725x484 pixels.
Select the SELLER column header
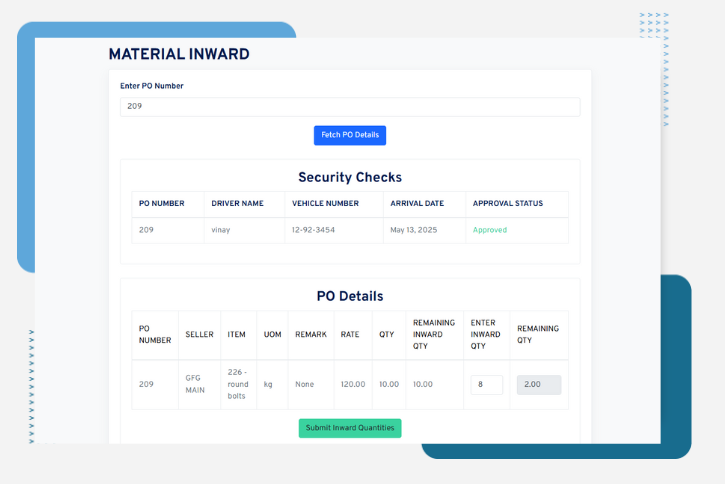199,334
